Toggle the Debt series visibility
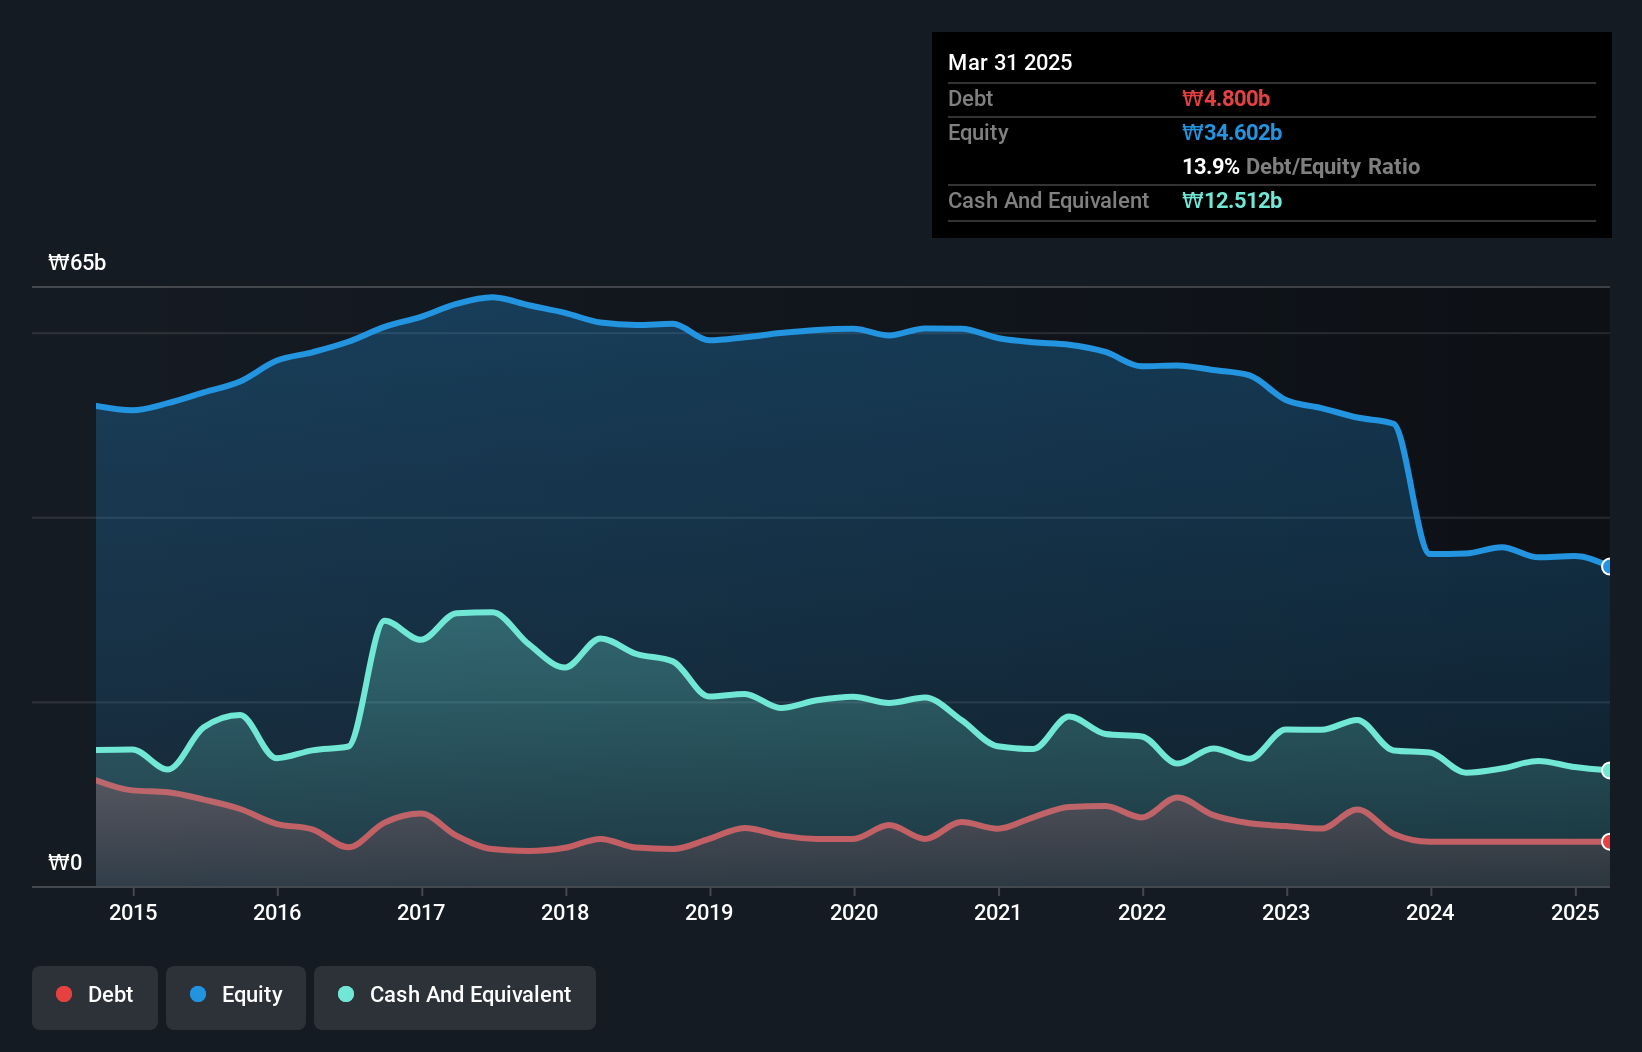This screenshot has height=1052, width=1642. click(x=95, y=996)
